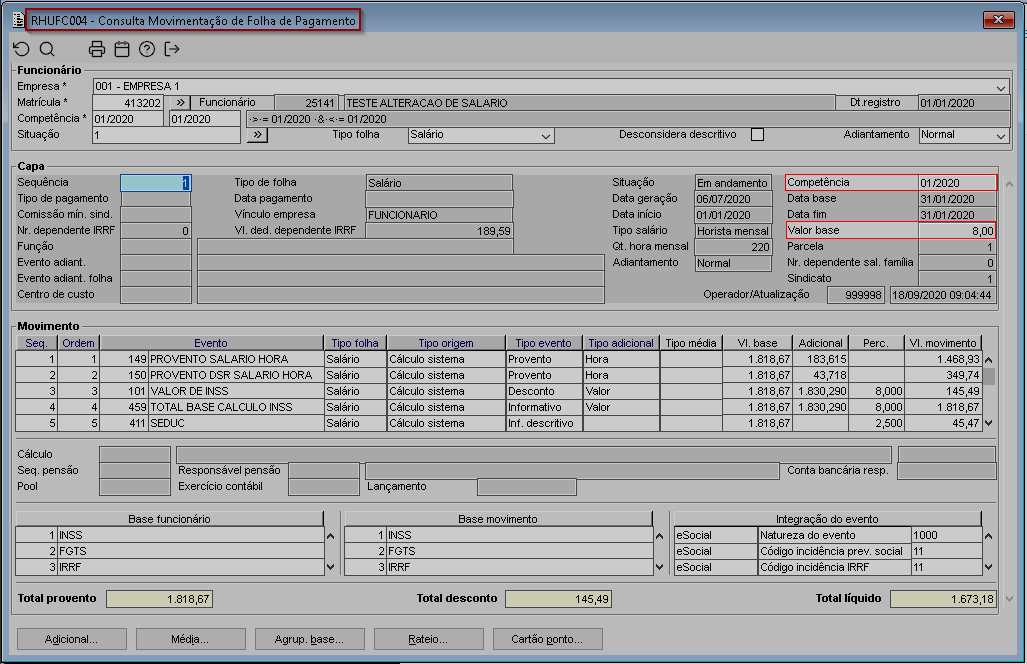Click the magnifying glass search icon

47,49
